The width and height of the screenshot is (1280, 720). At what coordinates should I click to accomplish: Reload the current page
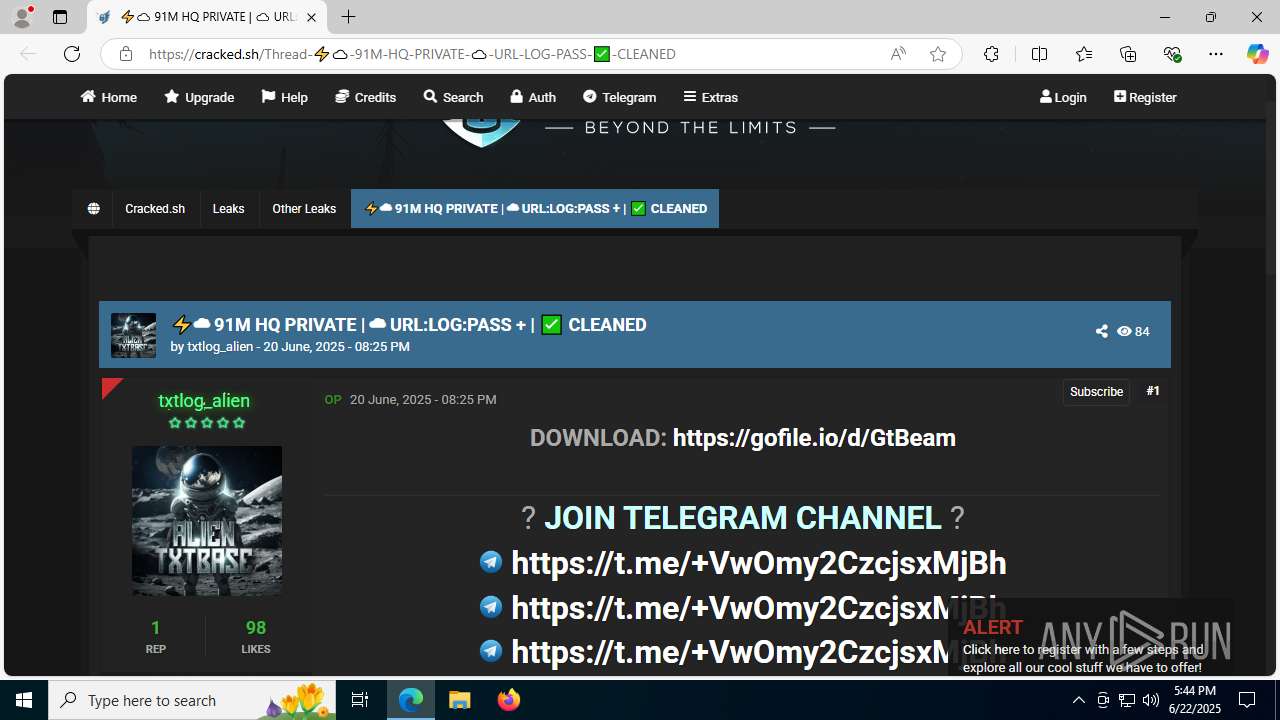tap(72, 54)
